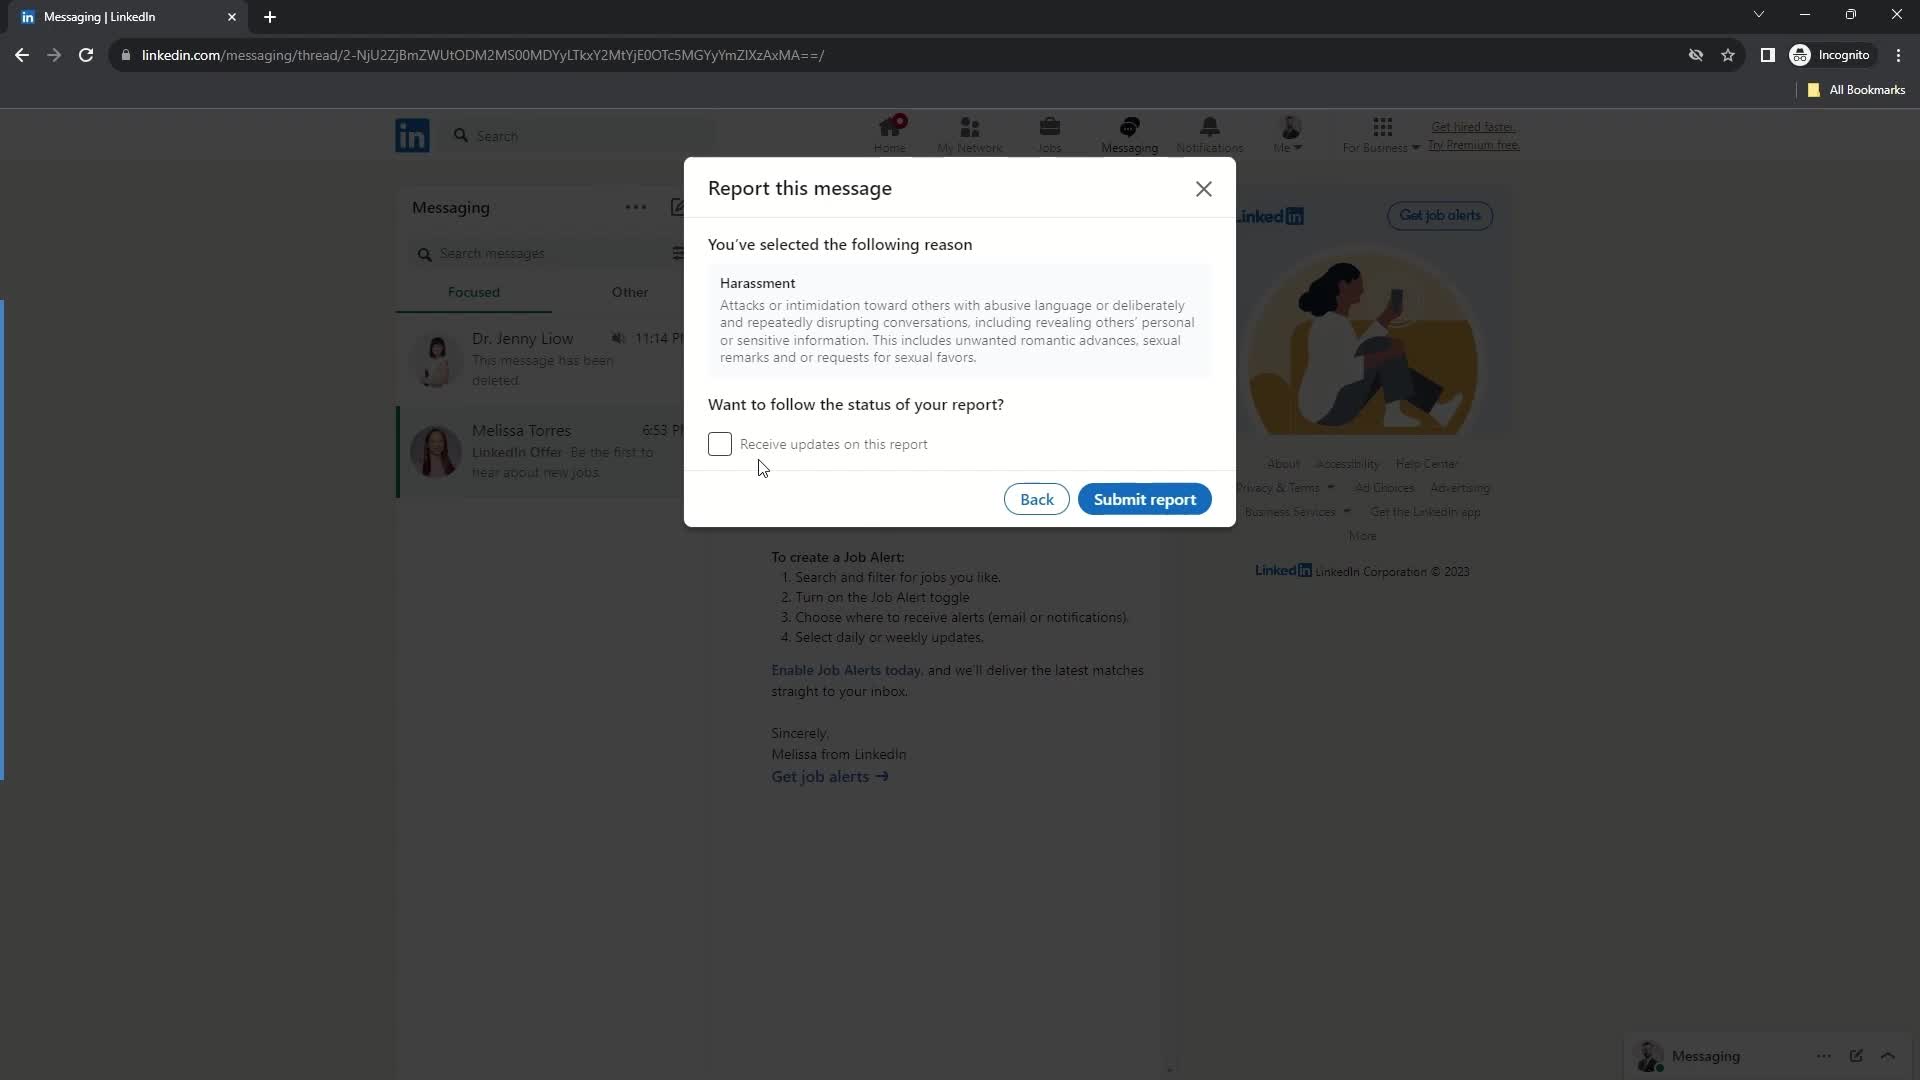Open the Accessibility footer link

1347,464
